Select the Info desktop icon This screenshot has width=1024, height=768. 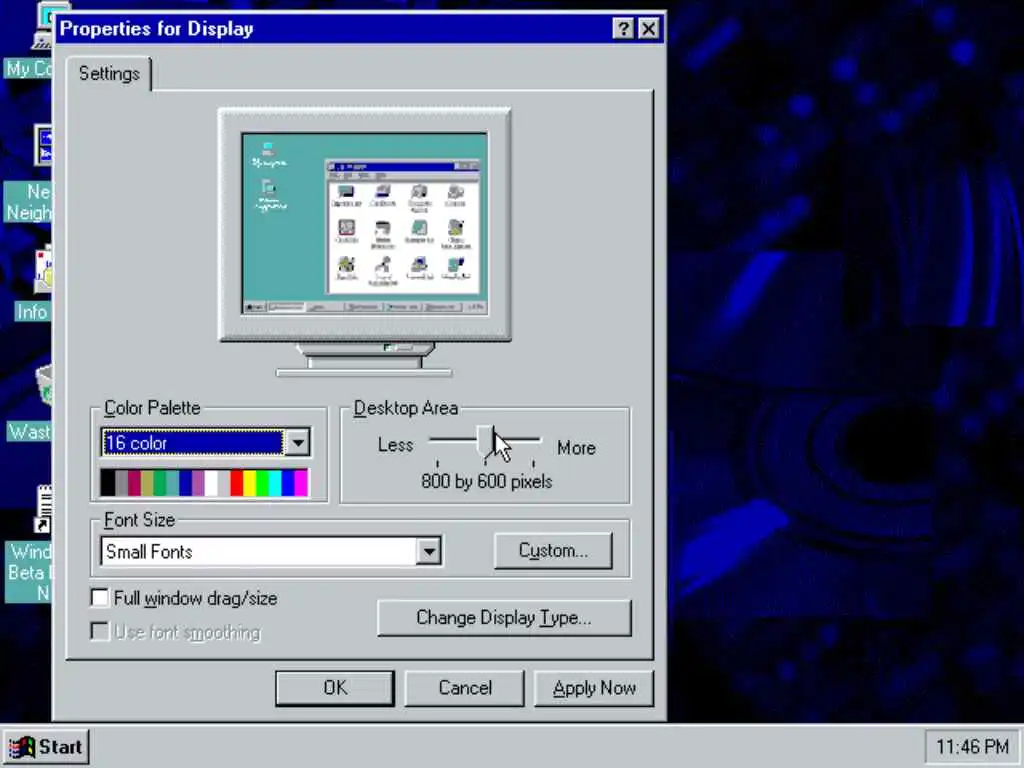tap(34, 283)
